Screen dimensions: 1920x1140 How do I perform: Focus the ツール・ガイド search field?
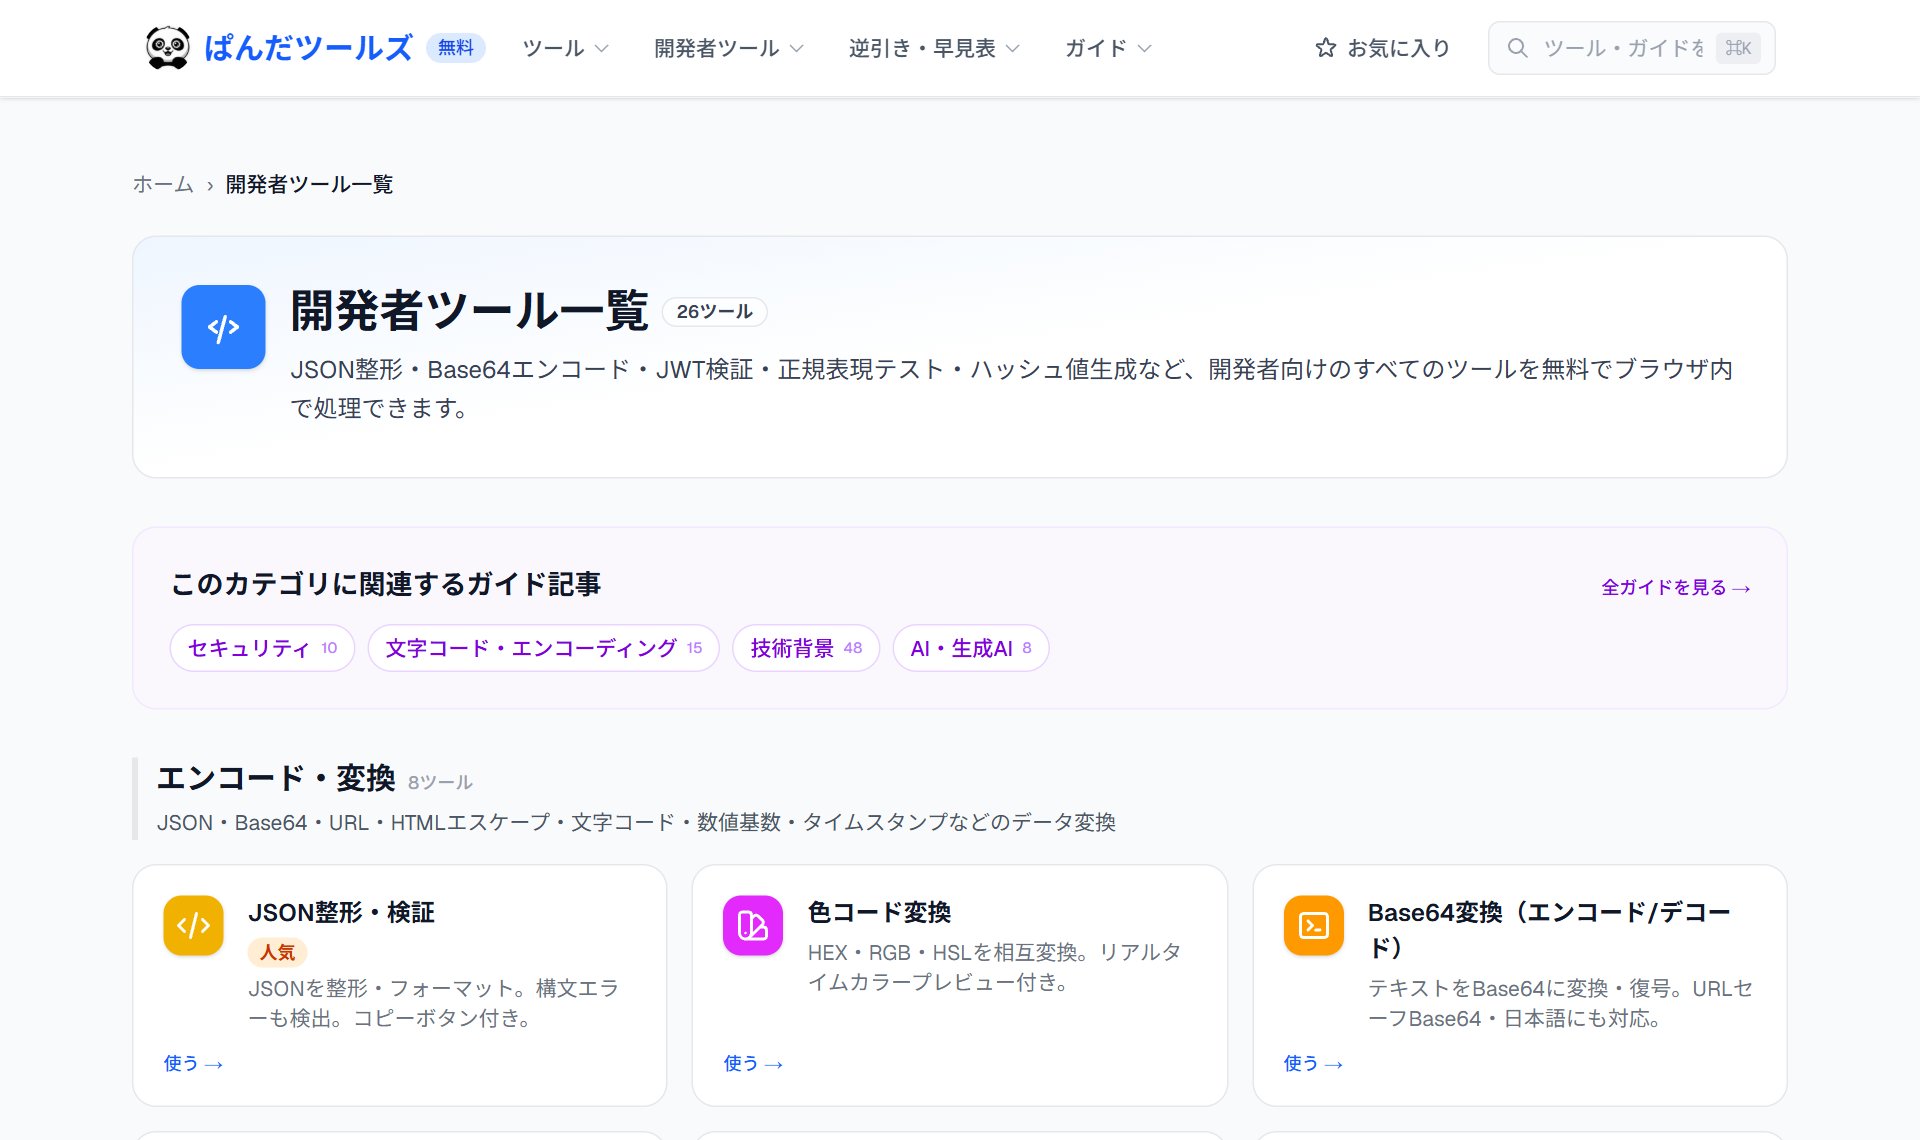click(1631, 48)
